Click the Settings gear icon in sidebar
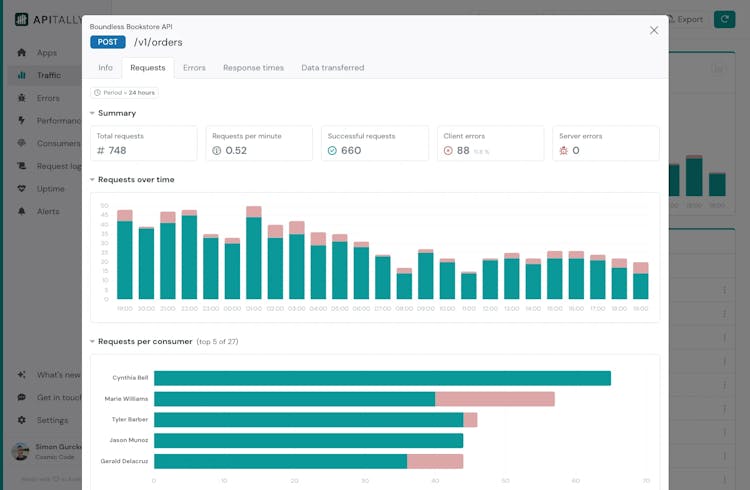 click(x=22, y=420)
